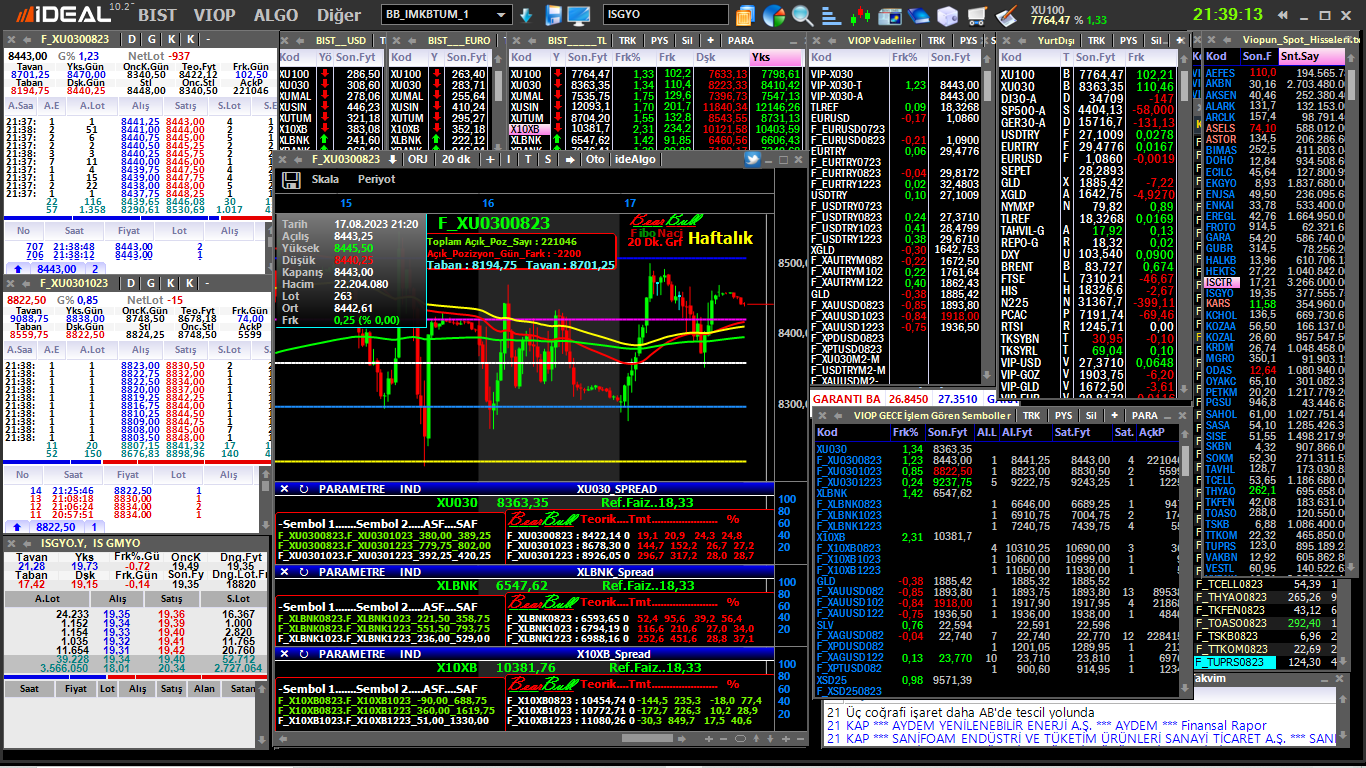Screen dimensions: 1366x768
Task: Click the floppy disk save icon in top toolbar
Action: [553, 16]
